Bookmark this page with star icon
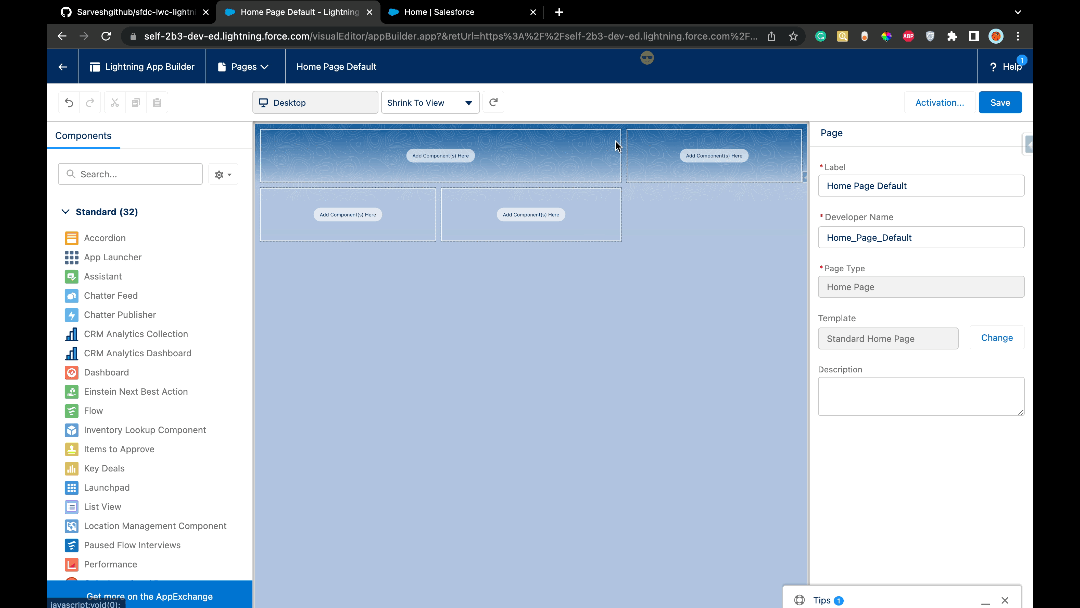This screenshot has width=1080, height=608. point(793,36)
